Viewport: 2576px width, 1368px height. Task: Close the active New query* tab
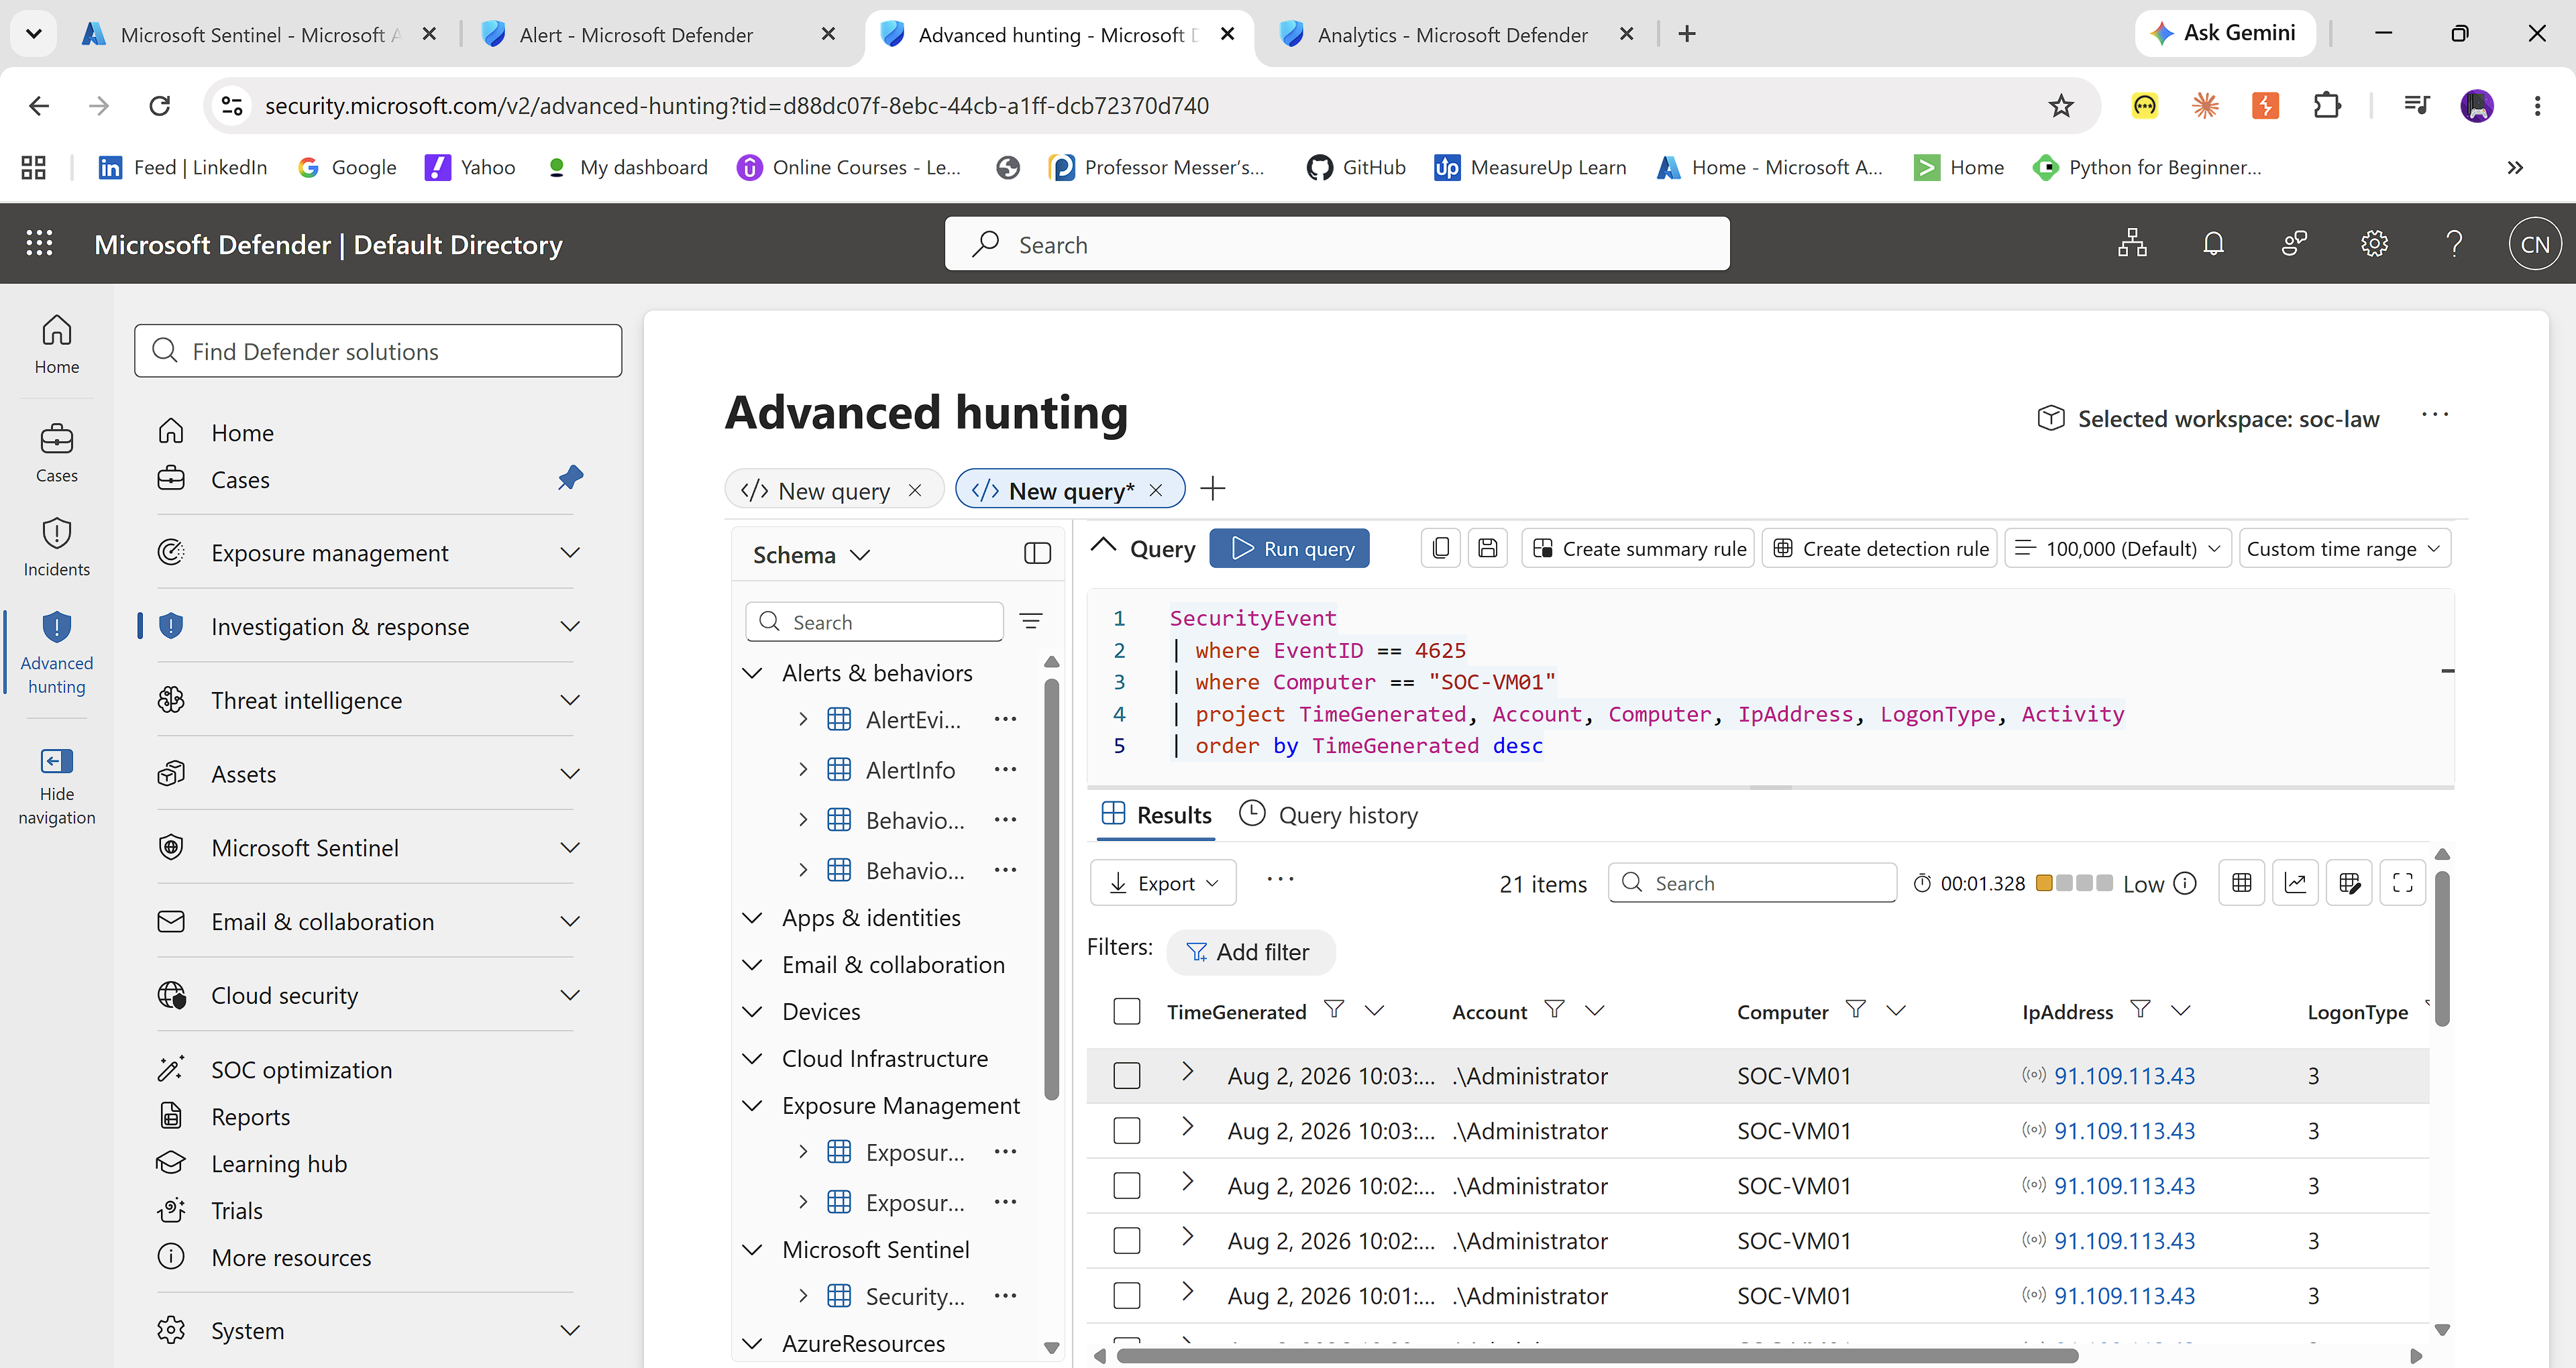point(1156,490)
